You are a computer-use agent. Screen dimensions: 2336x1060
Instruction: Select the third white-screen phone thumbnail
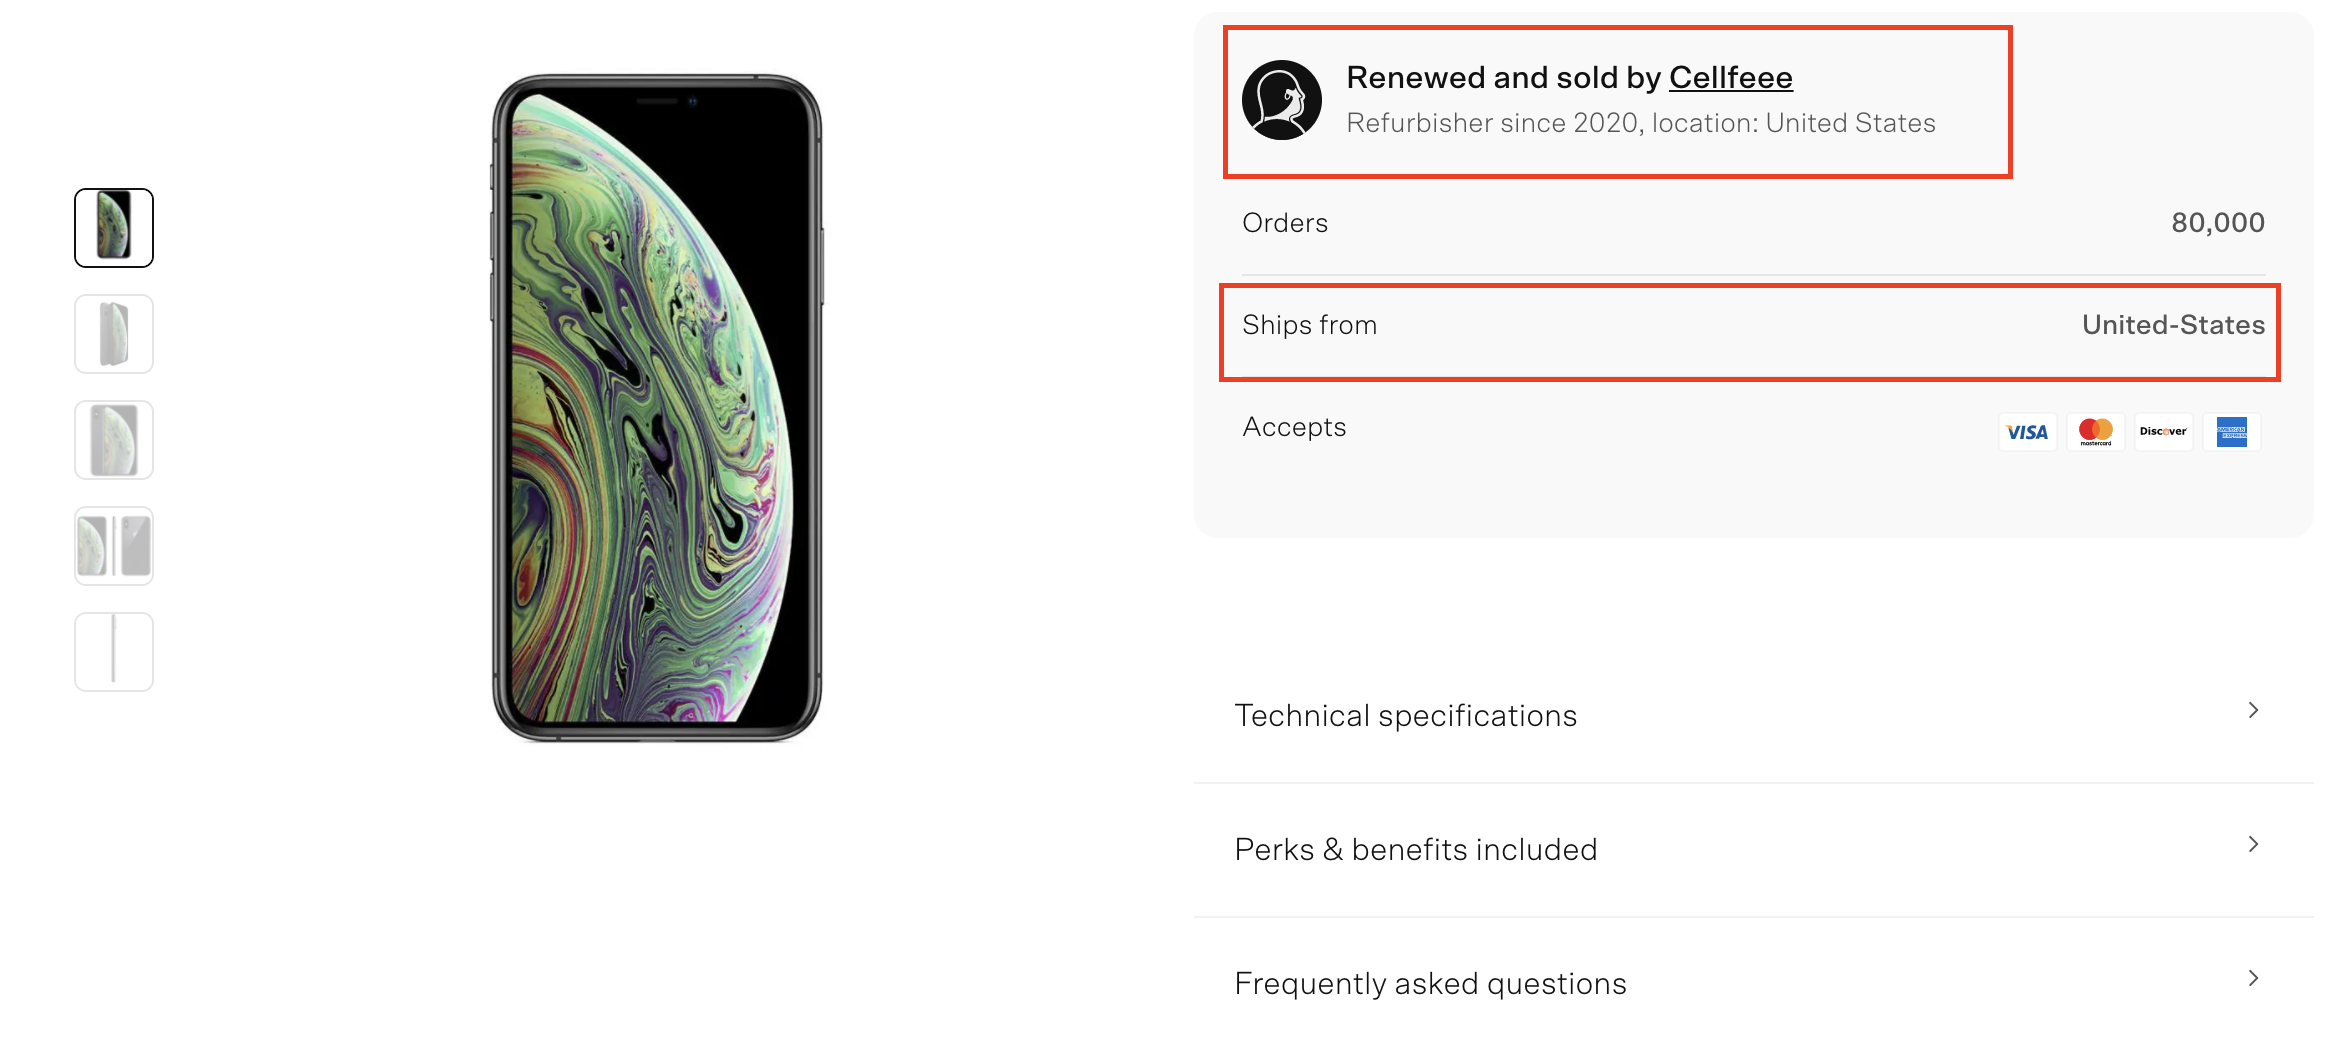pos(114,440)
